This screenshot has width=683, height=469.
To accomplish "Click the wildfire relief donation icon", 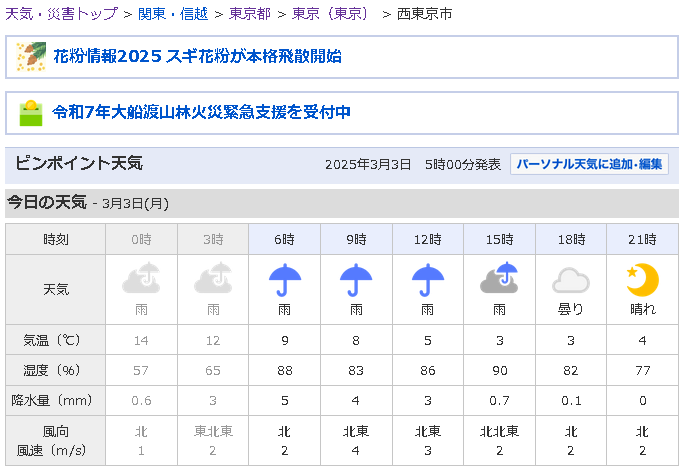I will tap(31, 112).
